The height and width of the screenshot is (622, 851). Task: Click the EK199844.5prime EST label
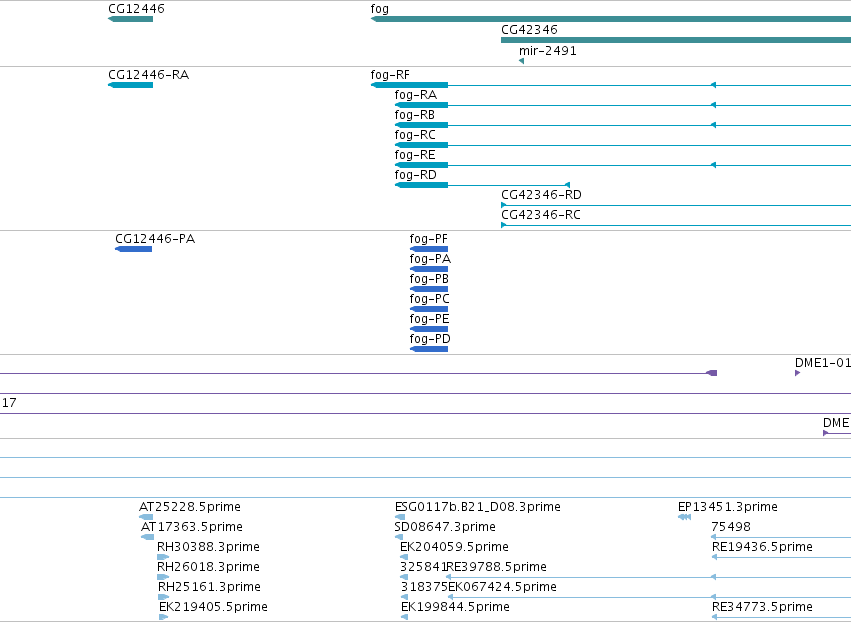(455, 607)
